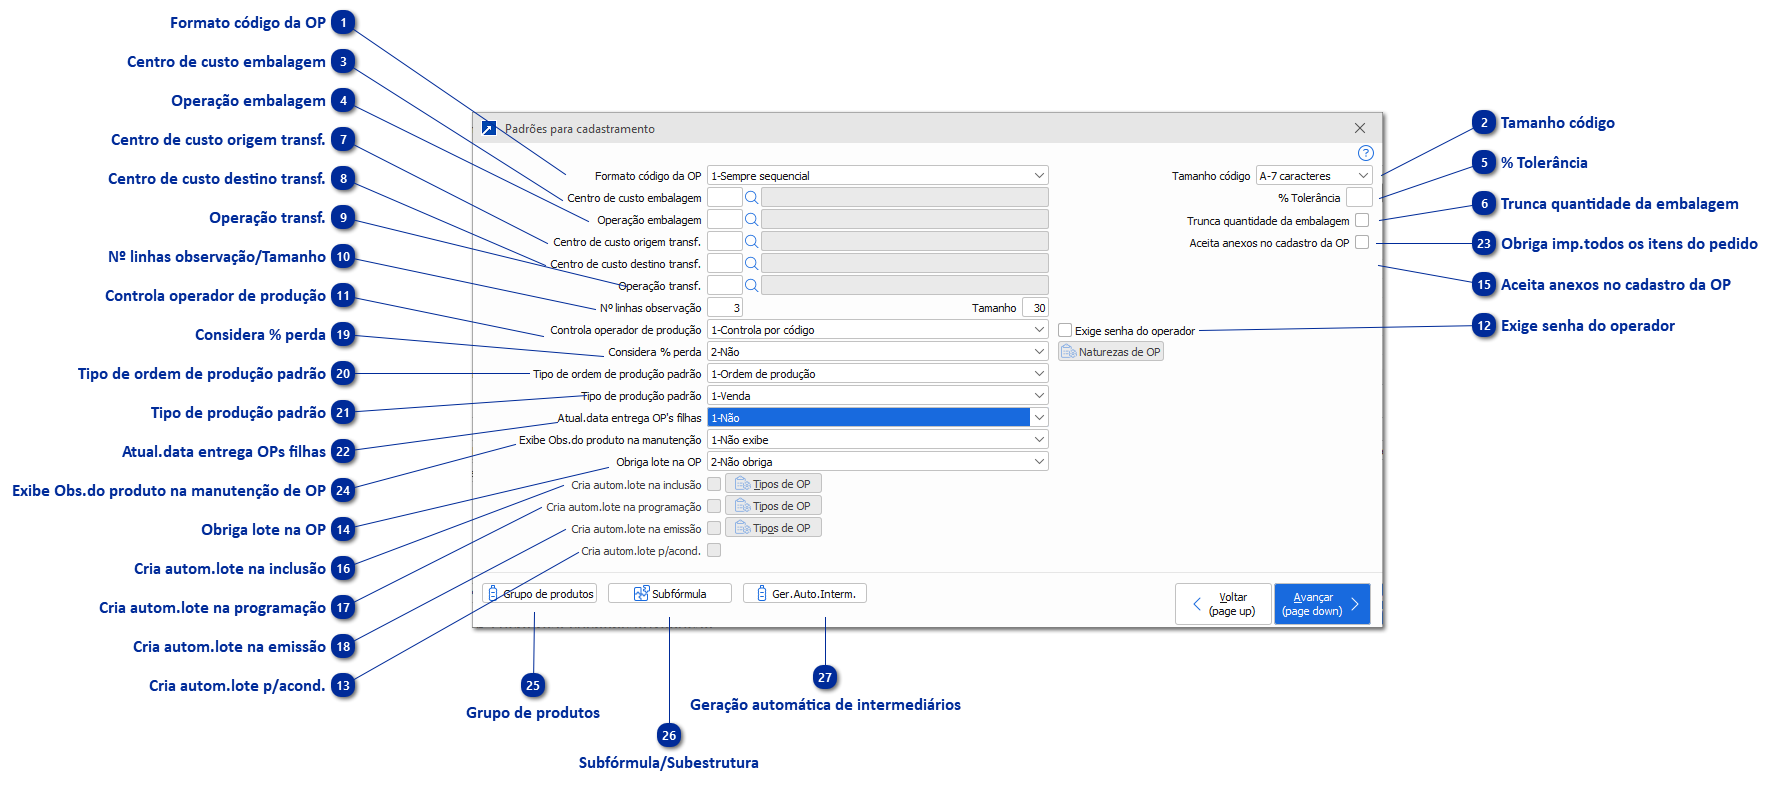Open lookup magnifier for Centro de custo destino transf.
1774x789 pixels.
click(752, 264)
